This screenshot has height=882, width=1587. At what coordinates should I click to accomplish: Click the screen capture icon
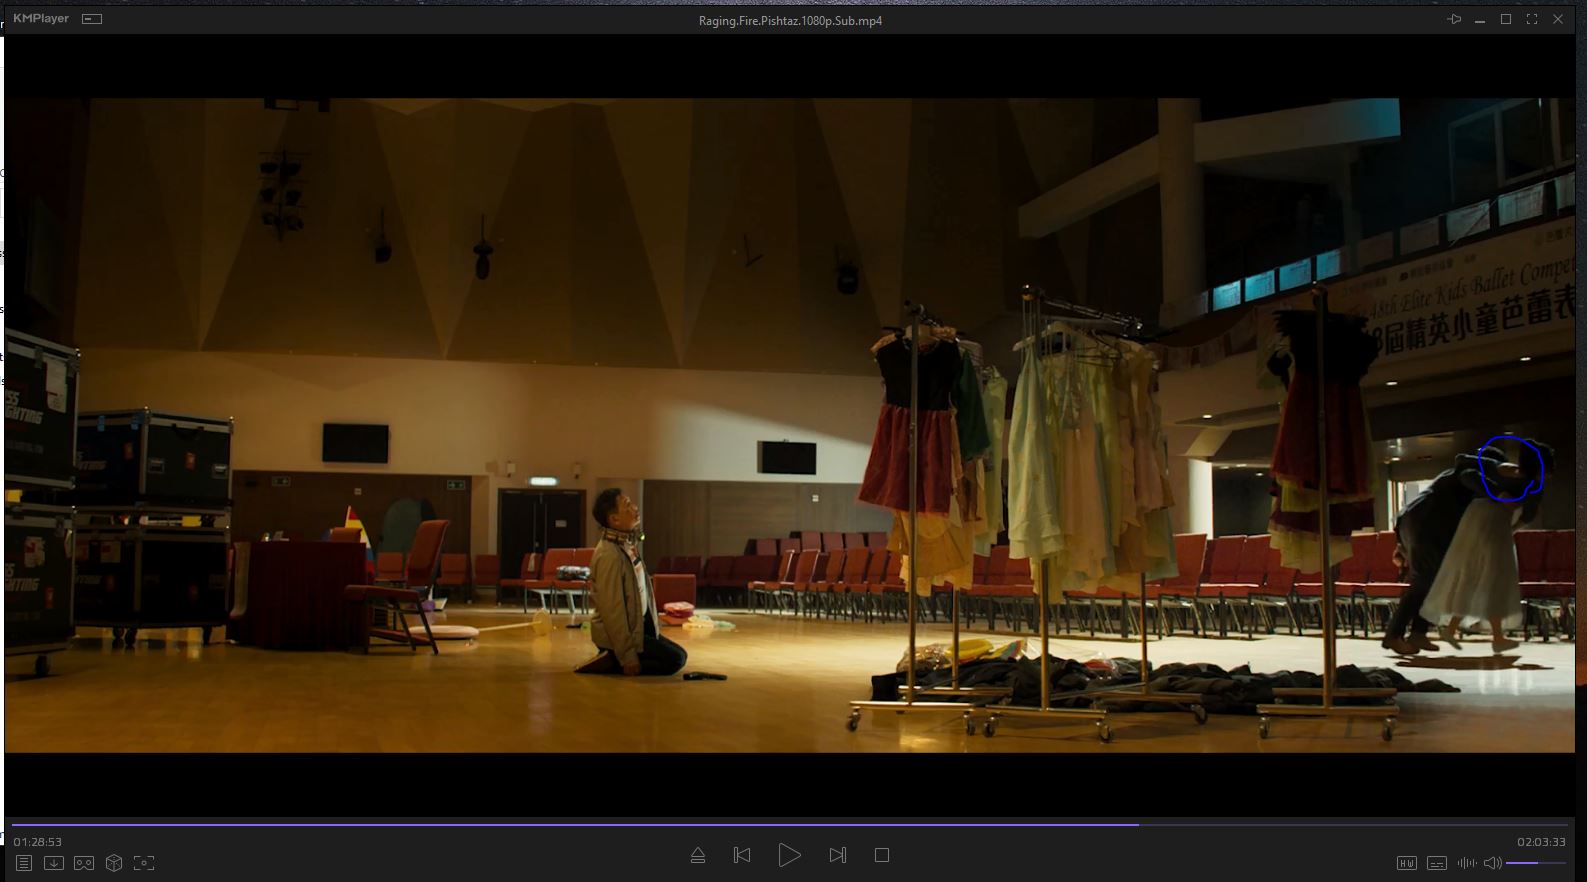tap(144, 862)
